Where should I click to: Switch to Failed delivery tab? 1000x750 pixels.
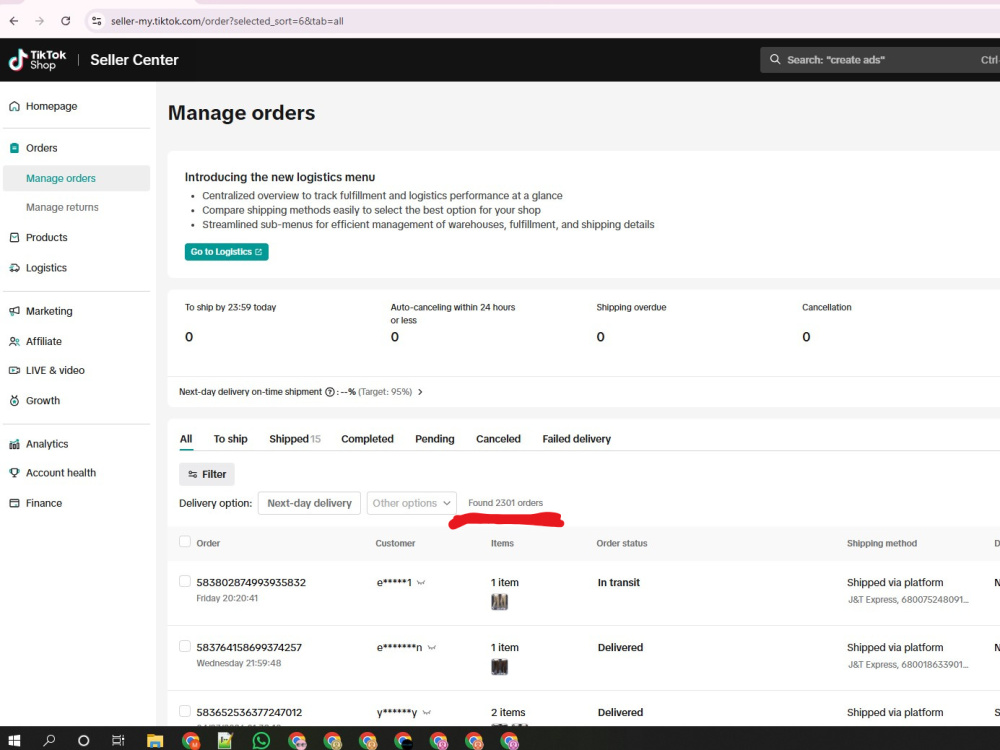coord(577,439)
